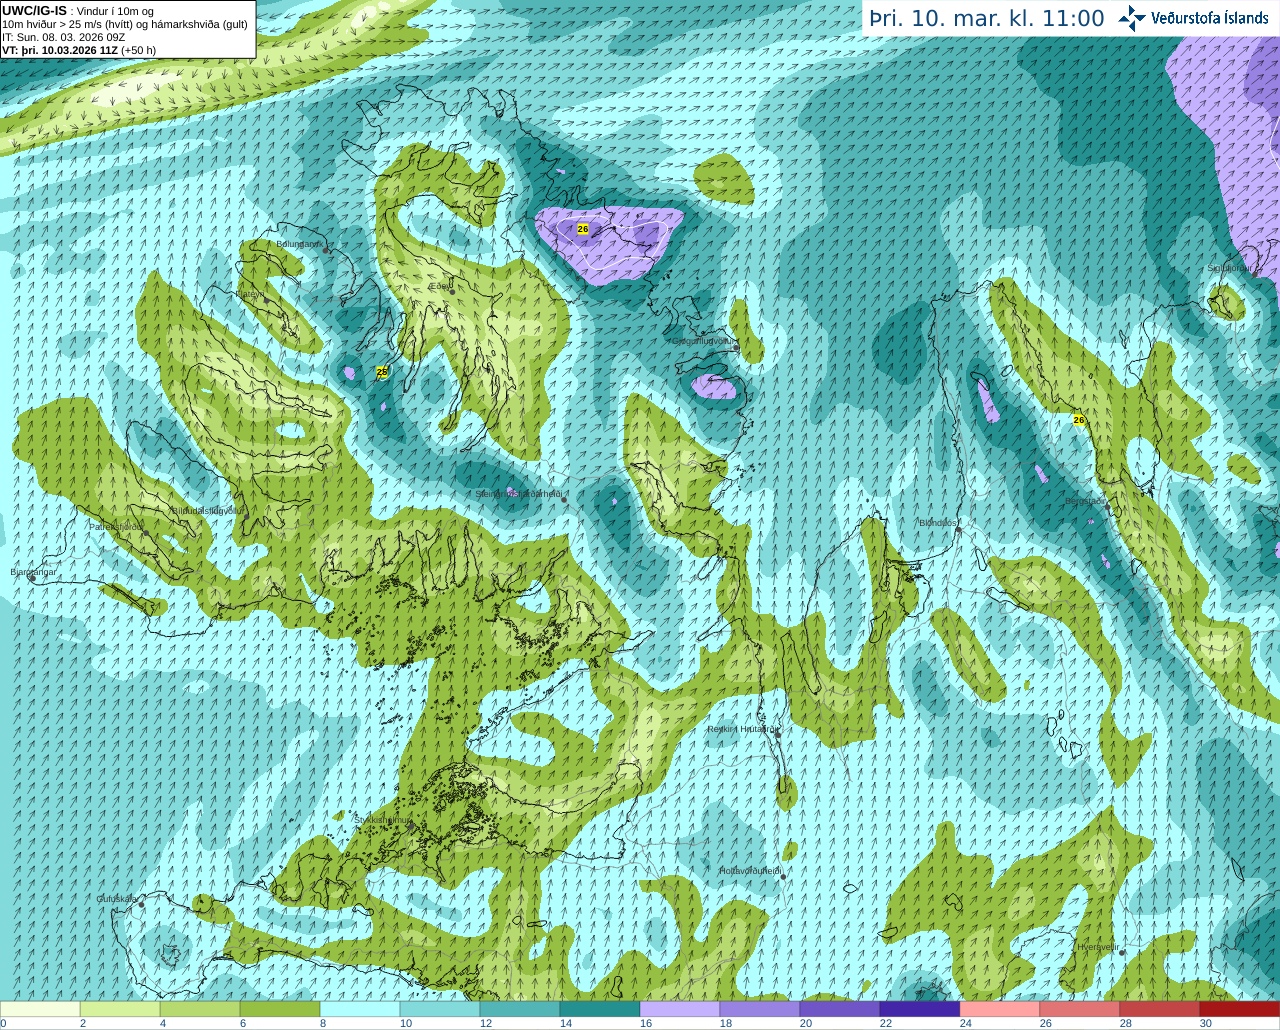Click the yellow 26 gust label near Bergsstaðir
1280x1030 pixels.
click(1079, 420)
